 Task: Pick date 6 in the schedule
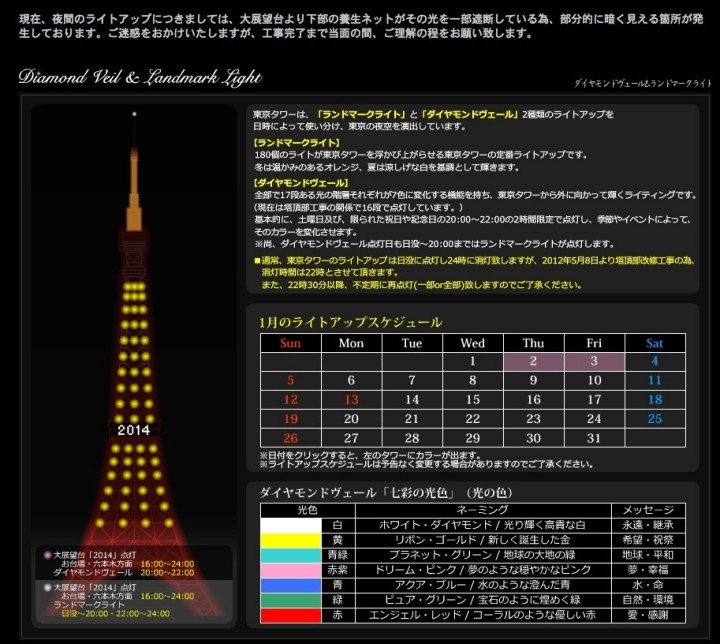351,381
